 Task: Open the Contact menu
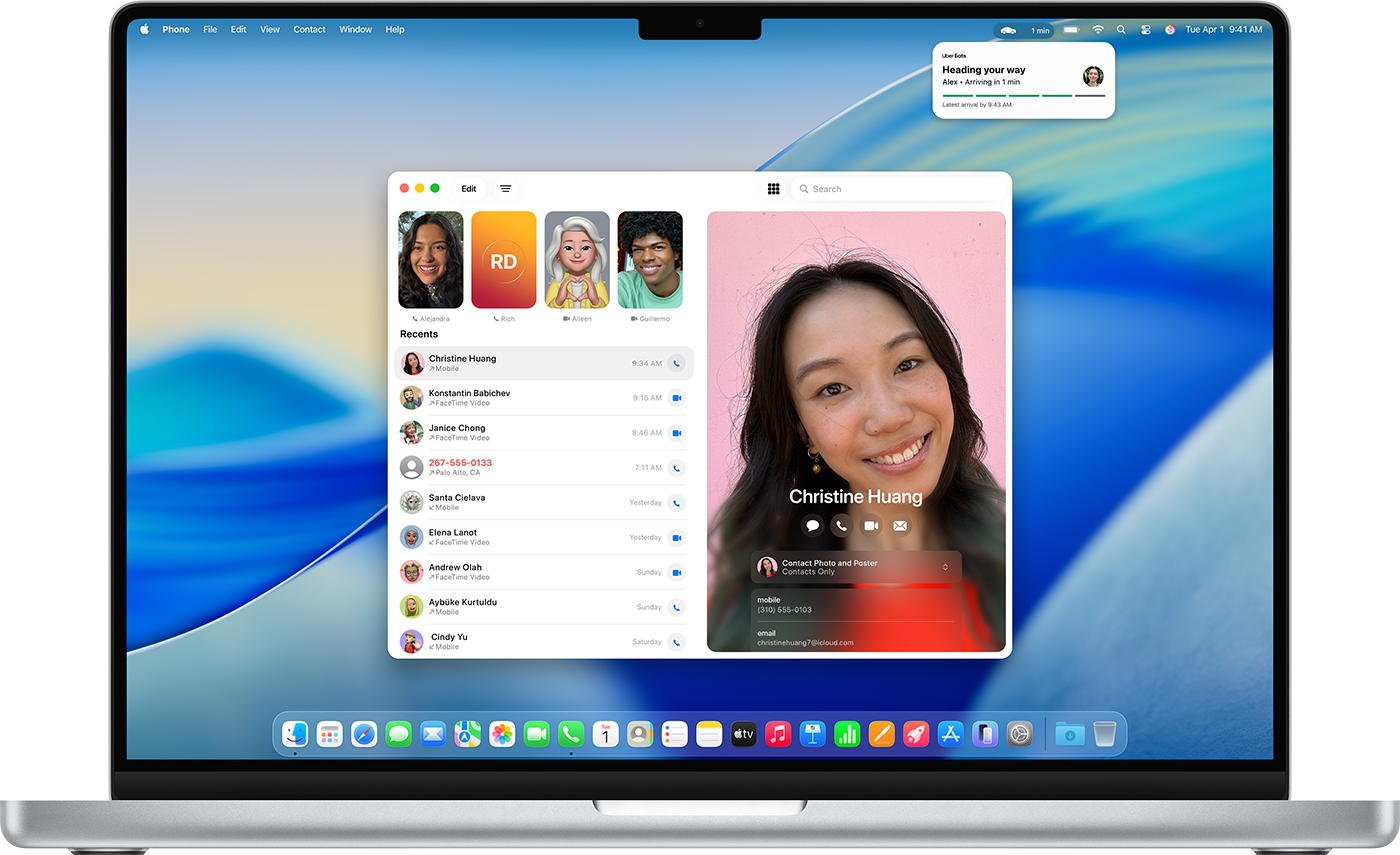click(309, 30)
